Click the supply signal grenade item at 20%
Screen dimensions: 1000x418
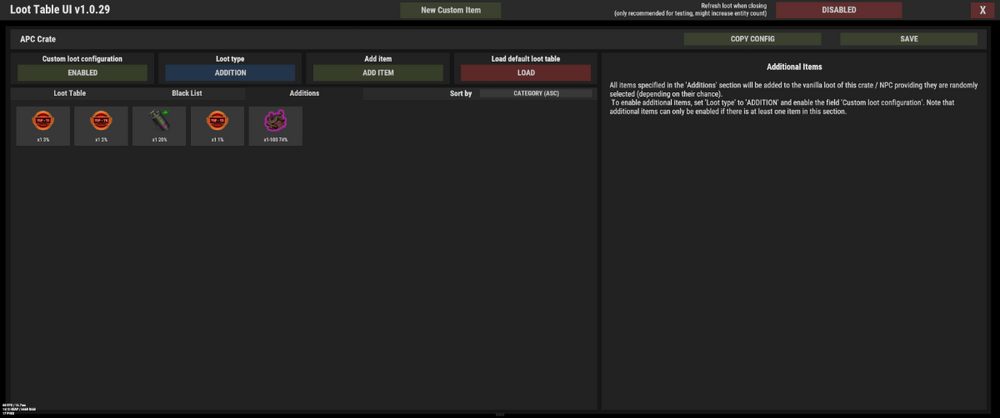(159, 125)
